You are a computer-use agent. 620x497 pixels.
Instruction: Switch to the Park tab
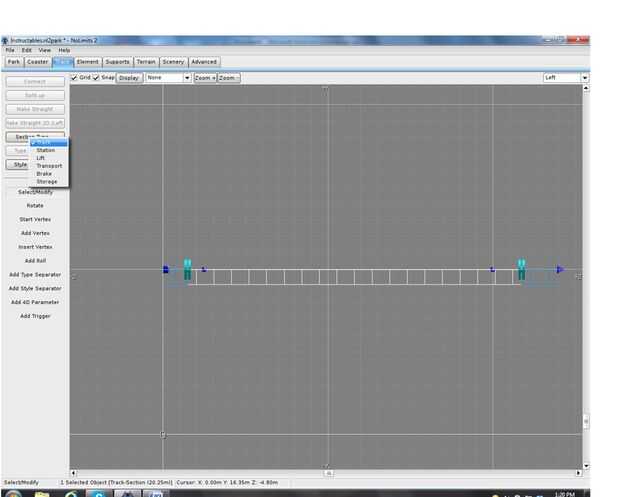[x=14, y=62]
